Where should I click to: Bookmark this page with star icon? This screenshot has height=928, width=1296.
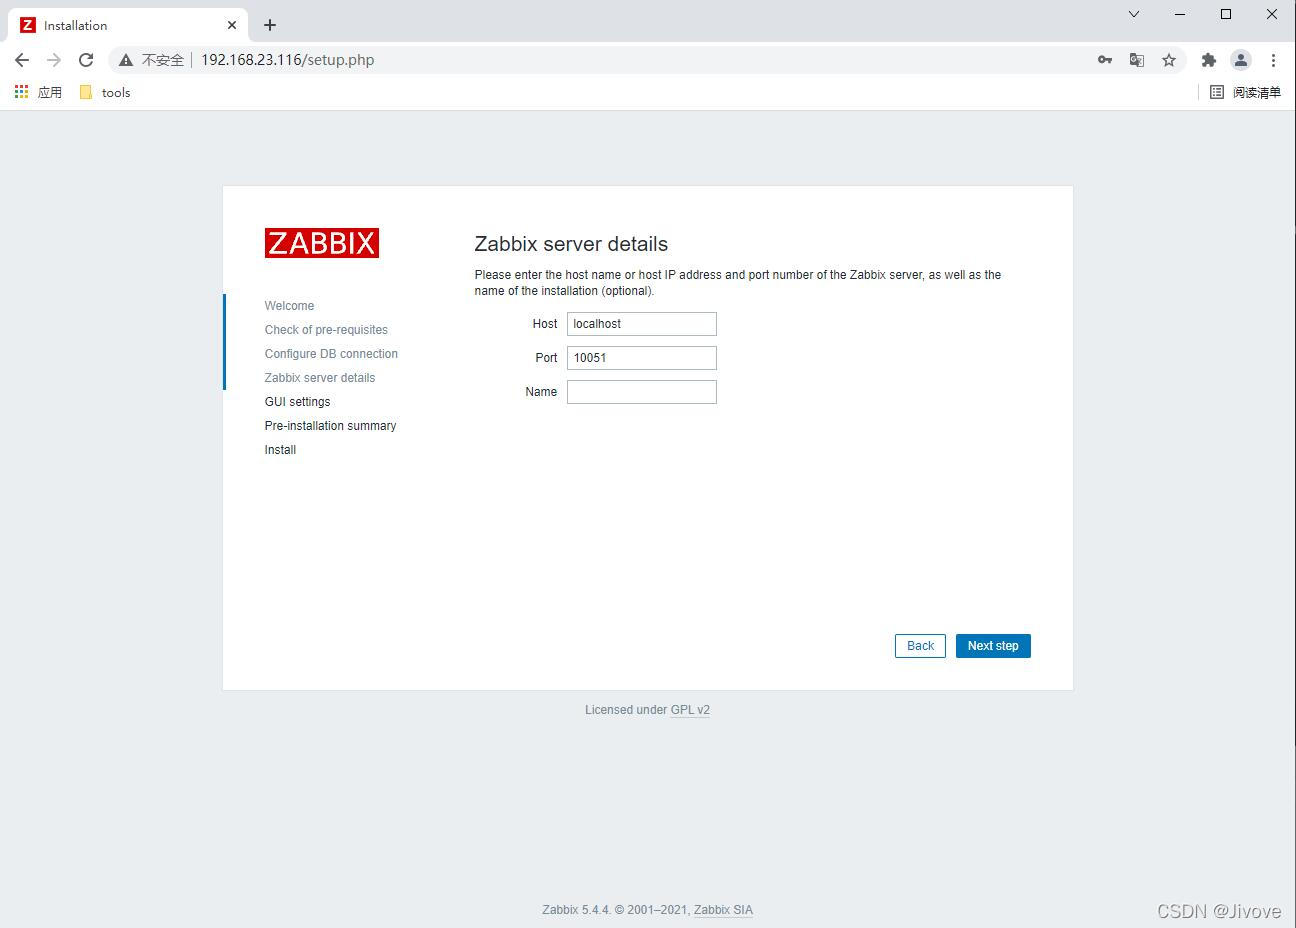1169,60
